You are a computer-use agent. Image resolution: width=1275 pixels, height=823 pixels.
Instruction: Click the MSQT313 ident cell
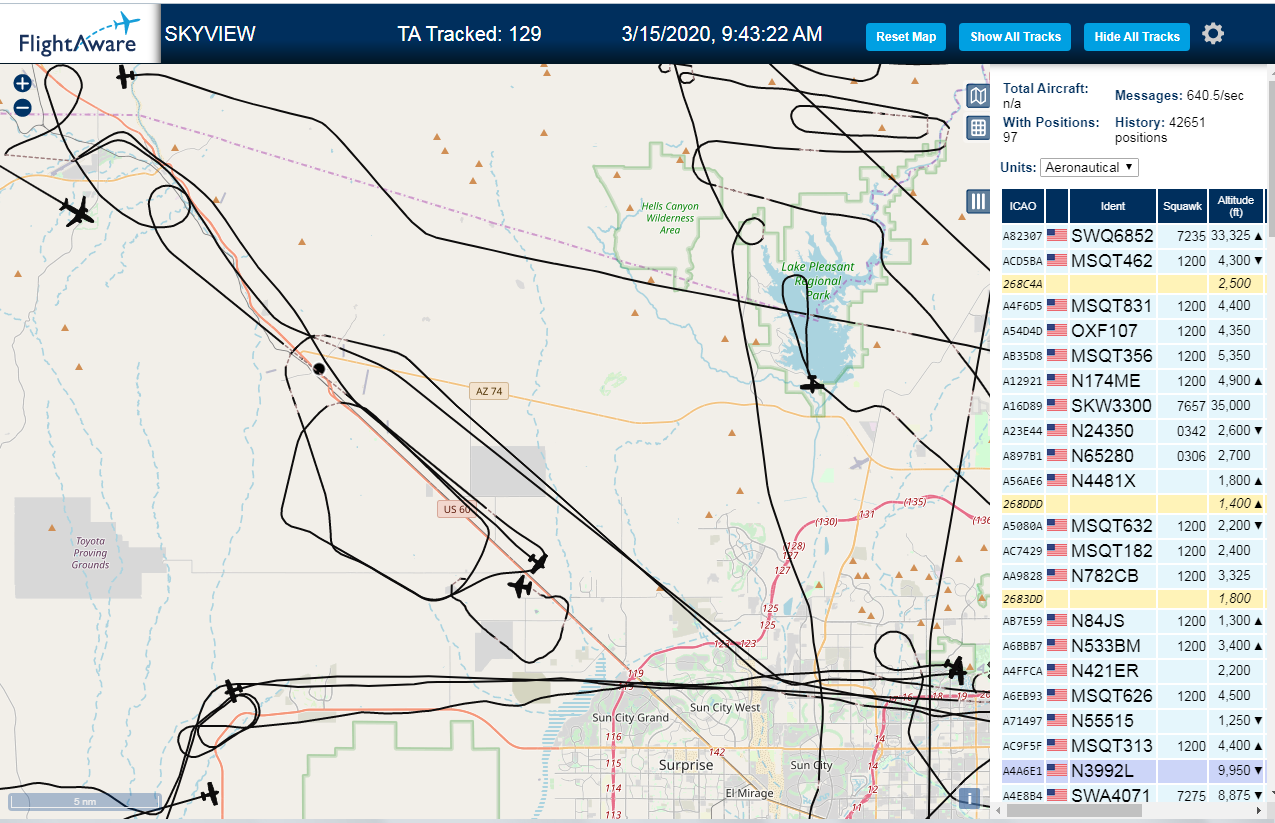click(1112, 746)
